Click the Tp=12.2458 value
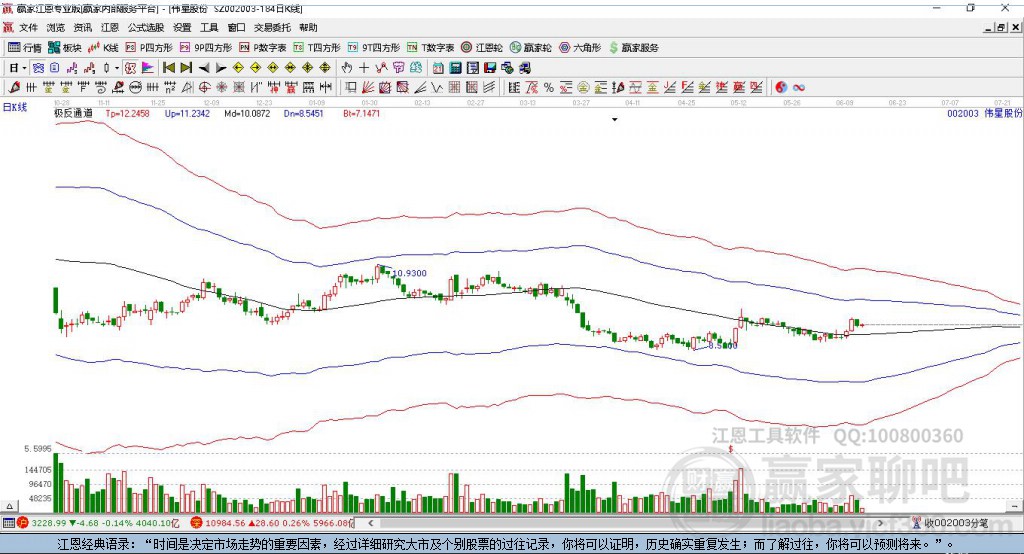 coord(127,113)
